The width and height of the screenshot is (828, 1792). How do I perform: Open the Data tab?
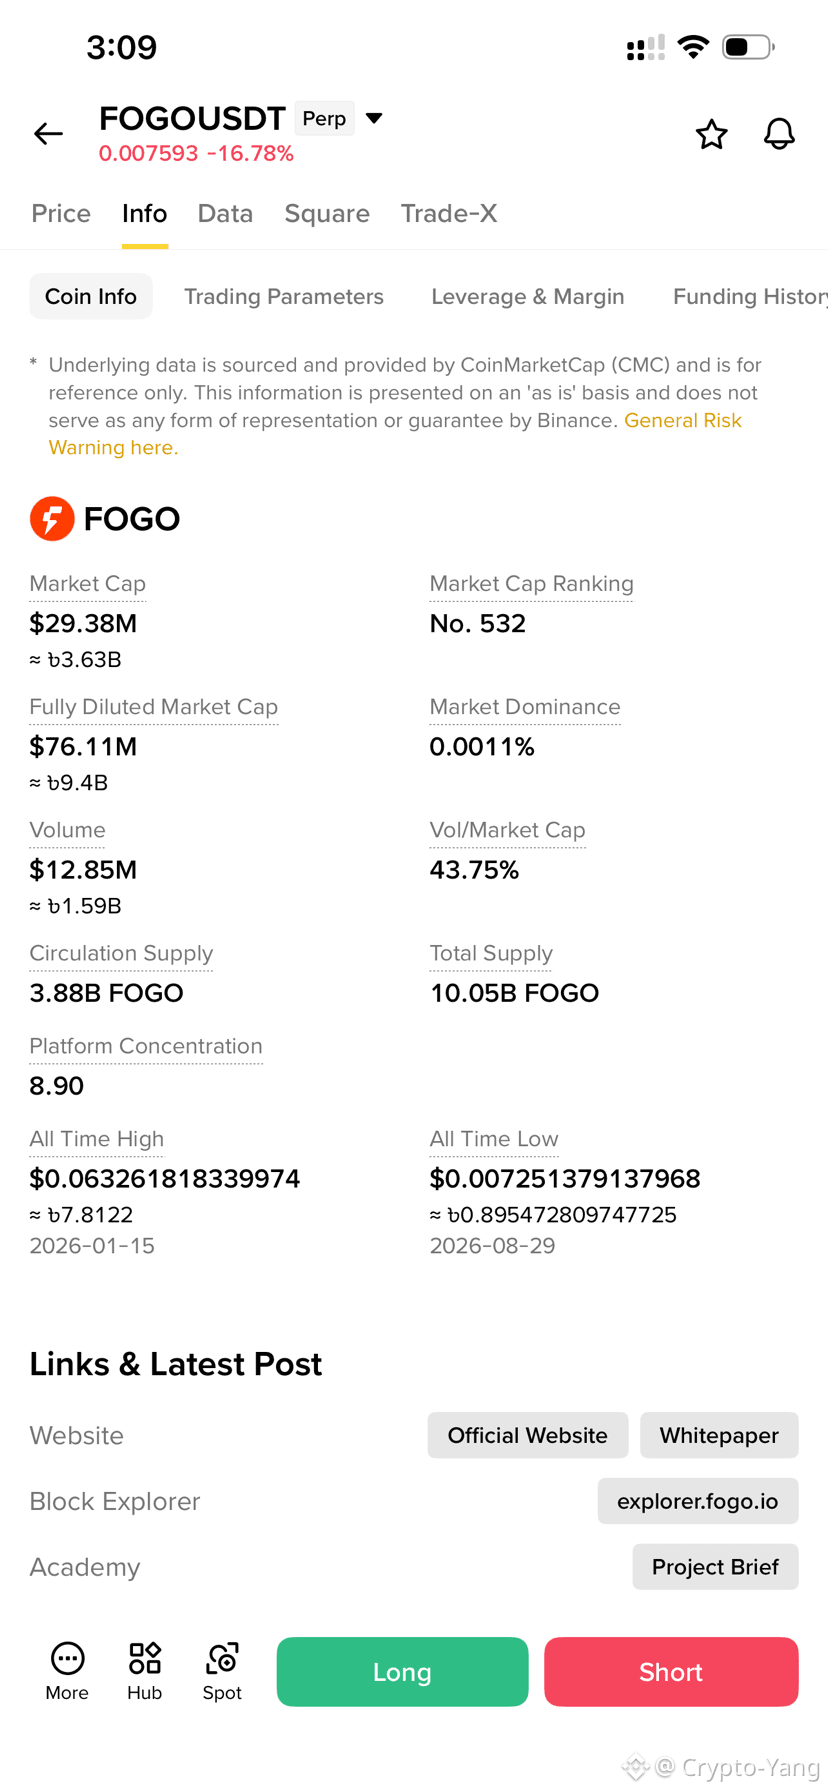pyautogui.click(x=225, y=213)
